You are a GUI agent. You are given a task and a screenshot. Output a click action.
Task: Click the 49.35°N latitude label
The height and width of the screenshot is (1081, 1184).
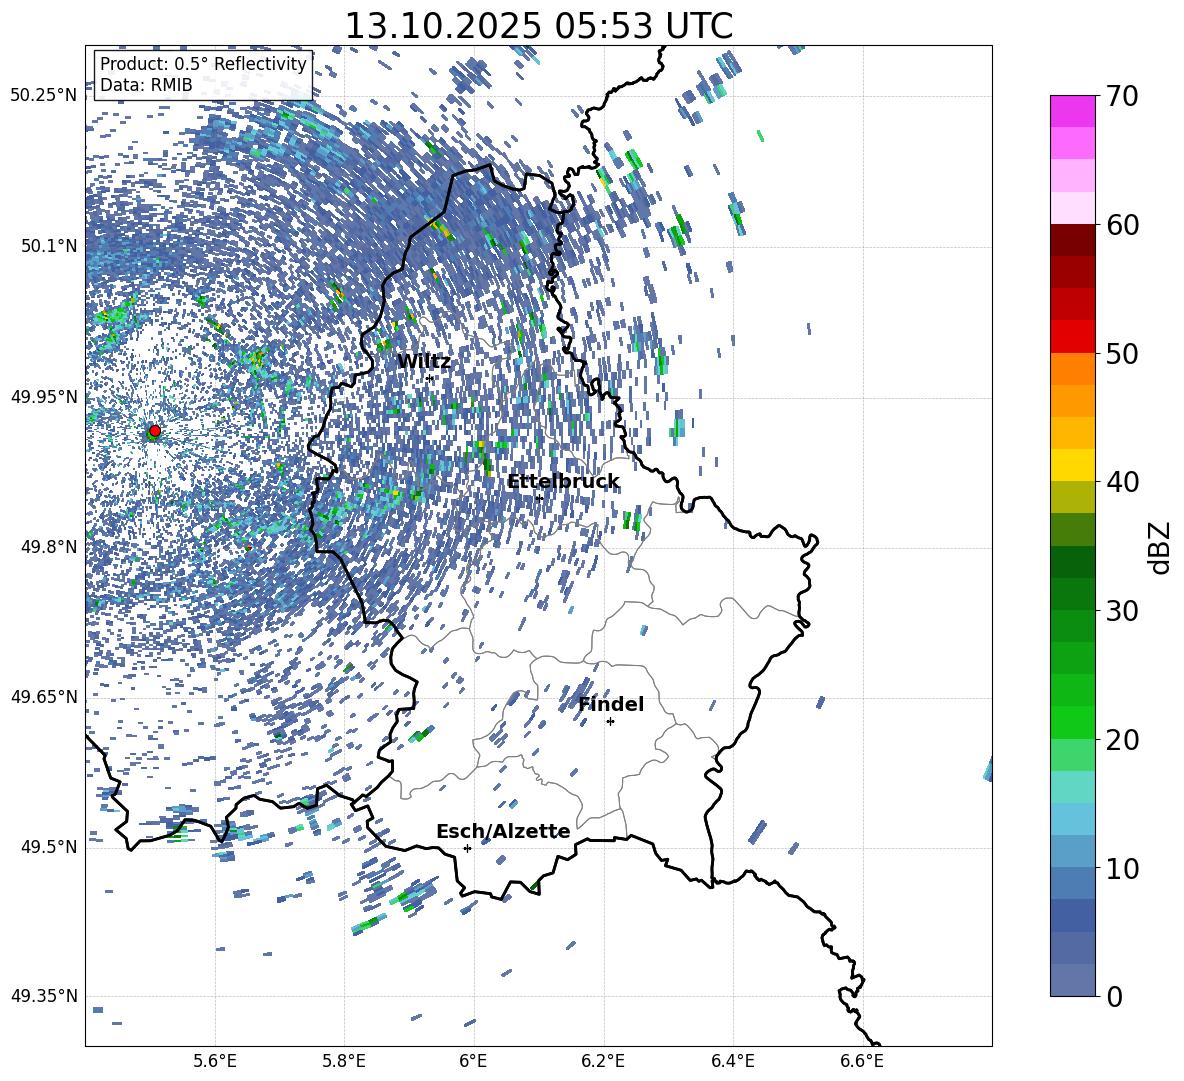click(44, 996)
